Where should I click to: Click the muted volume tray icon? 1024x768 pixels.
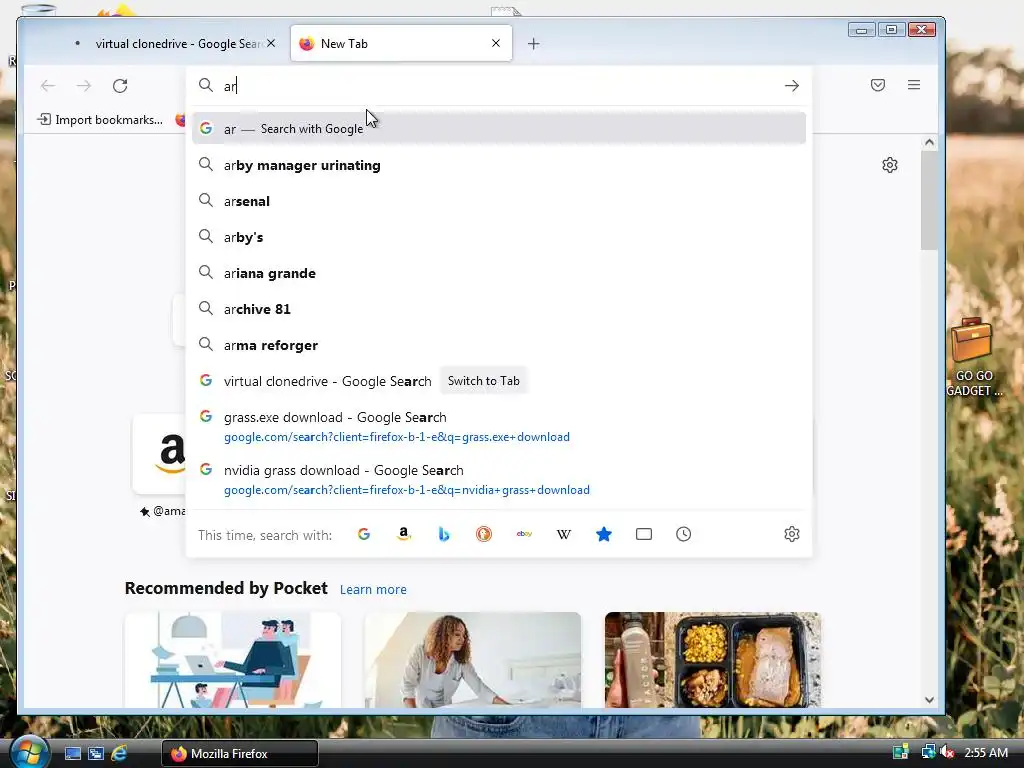pos(948,752)
